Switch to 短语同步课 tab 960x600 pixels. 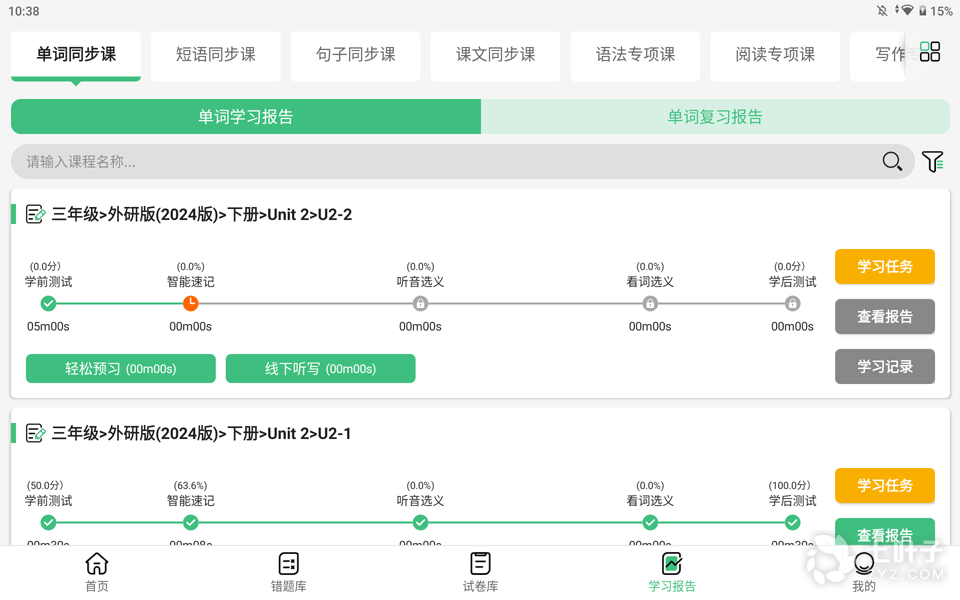pyautogui.click(x=216, y=55)
